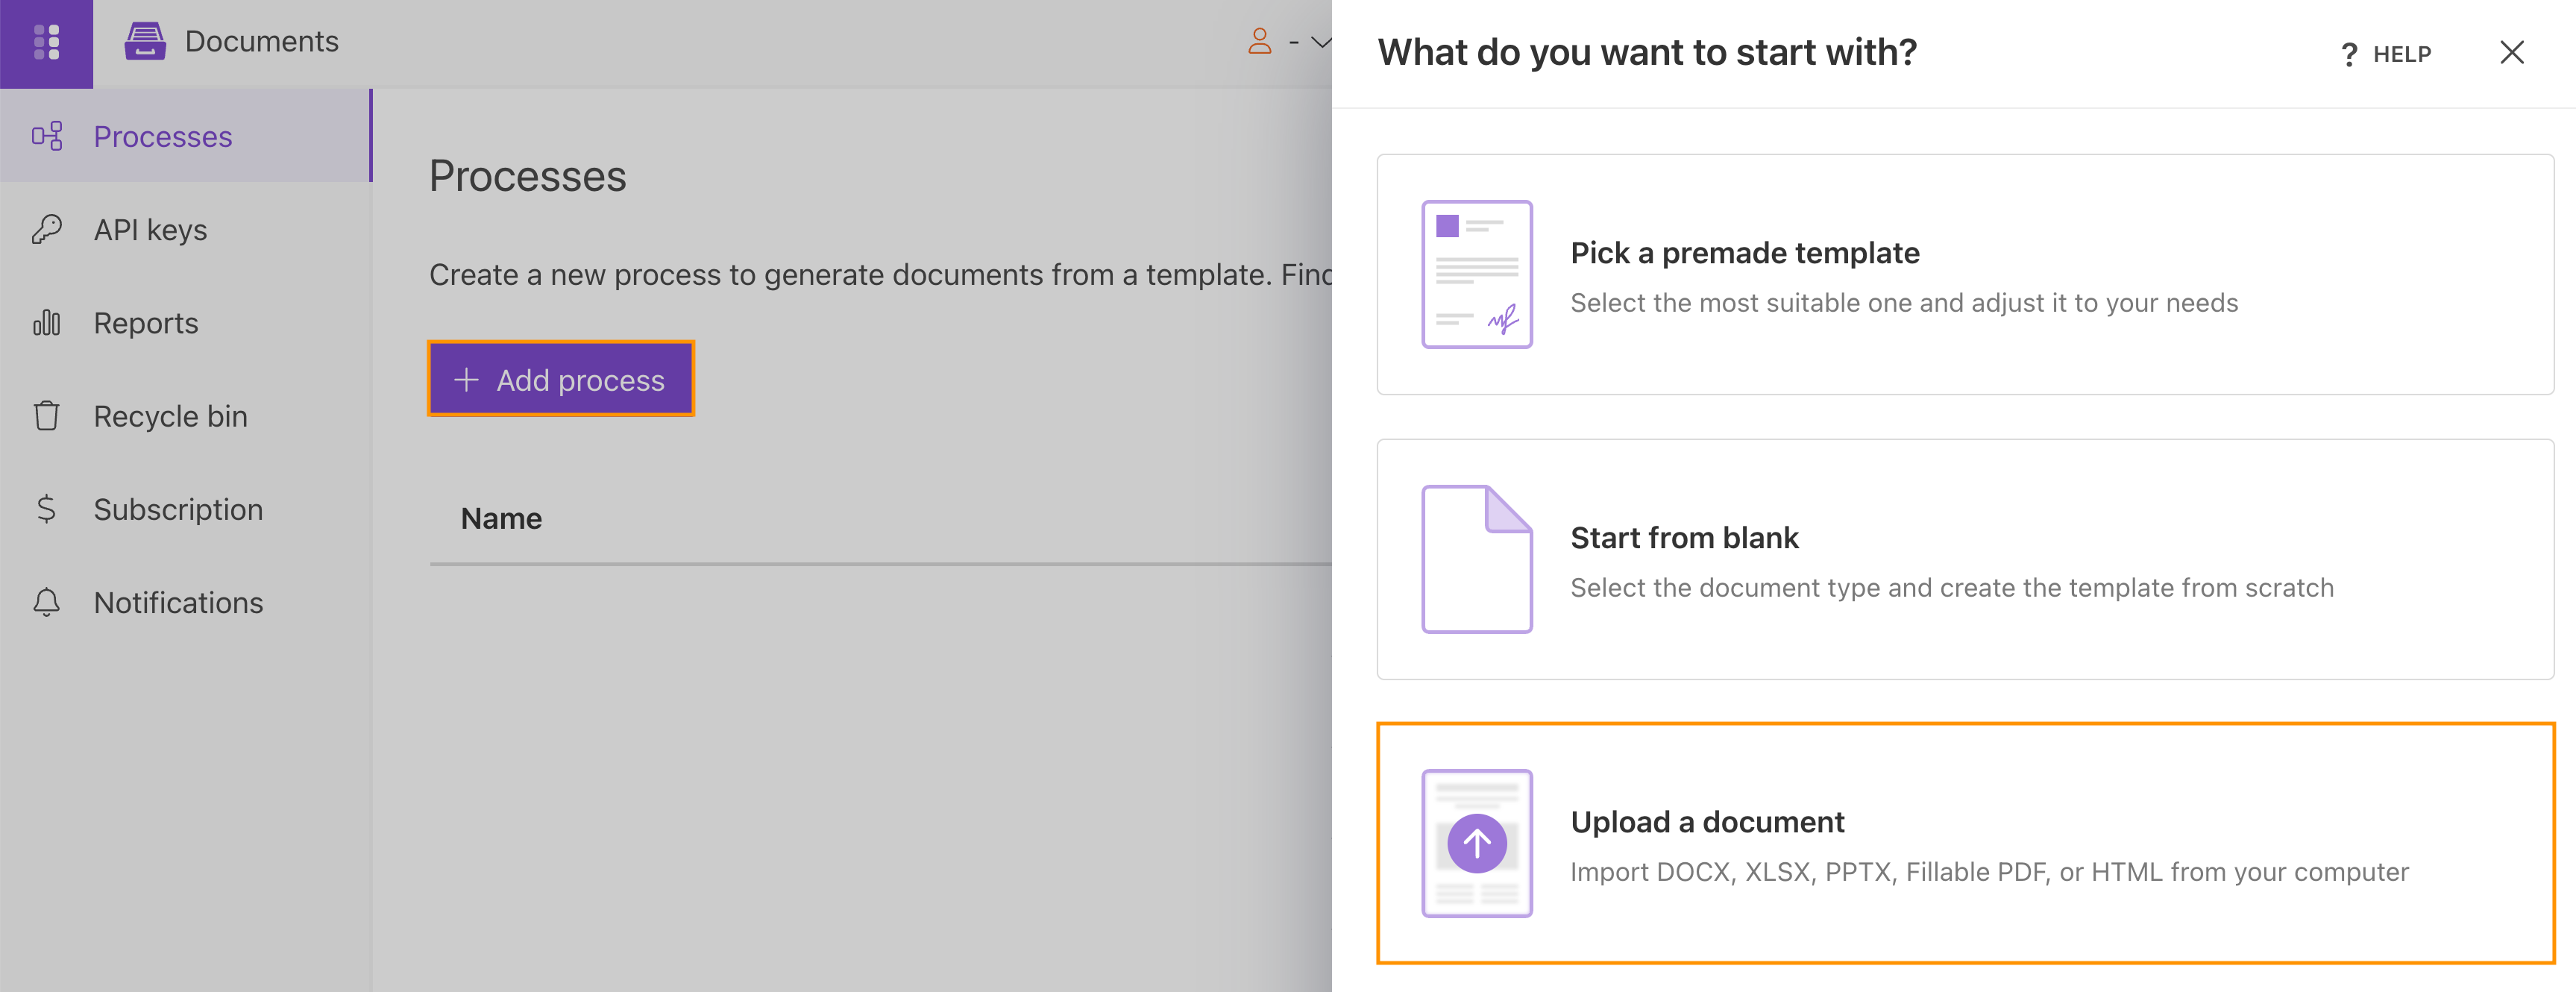Open the API keys menu item

pyautogui.click(x=186, y=229)
